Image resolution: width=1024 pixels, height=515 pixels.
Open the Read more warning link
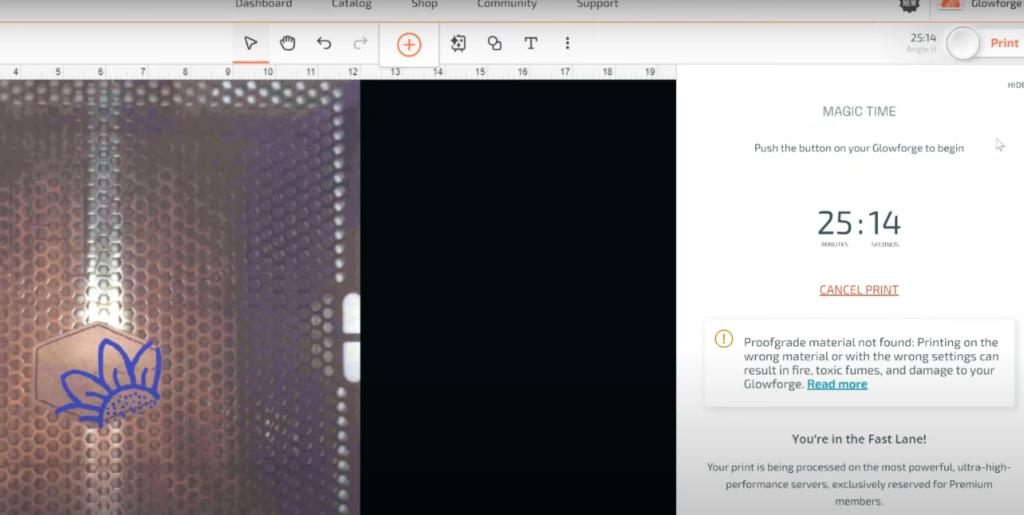coord(837,384)
